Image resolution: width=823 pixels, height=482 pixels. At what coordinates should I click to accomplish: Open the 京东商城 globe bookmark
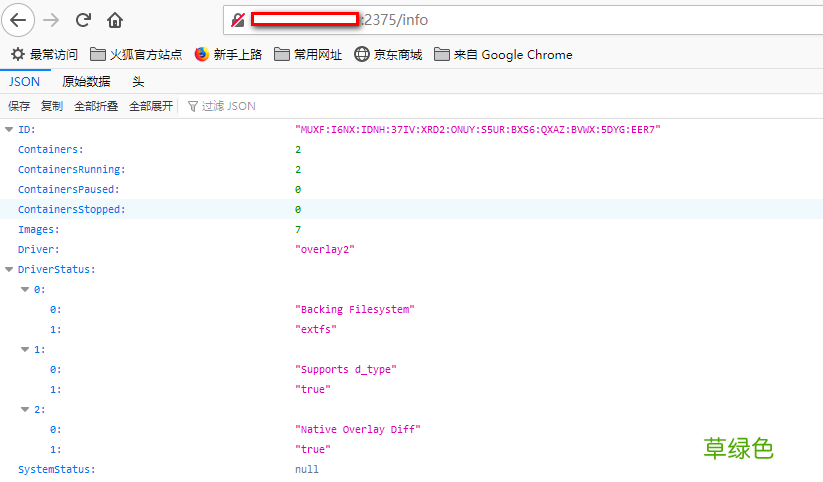point(388,55)
